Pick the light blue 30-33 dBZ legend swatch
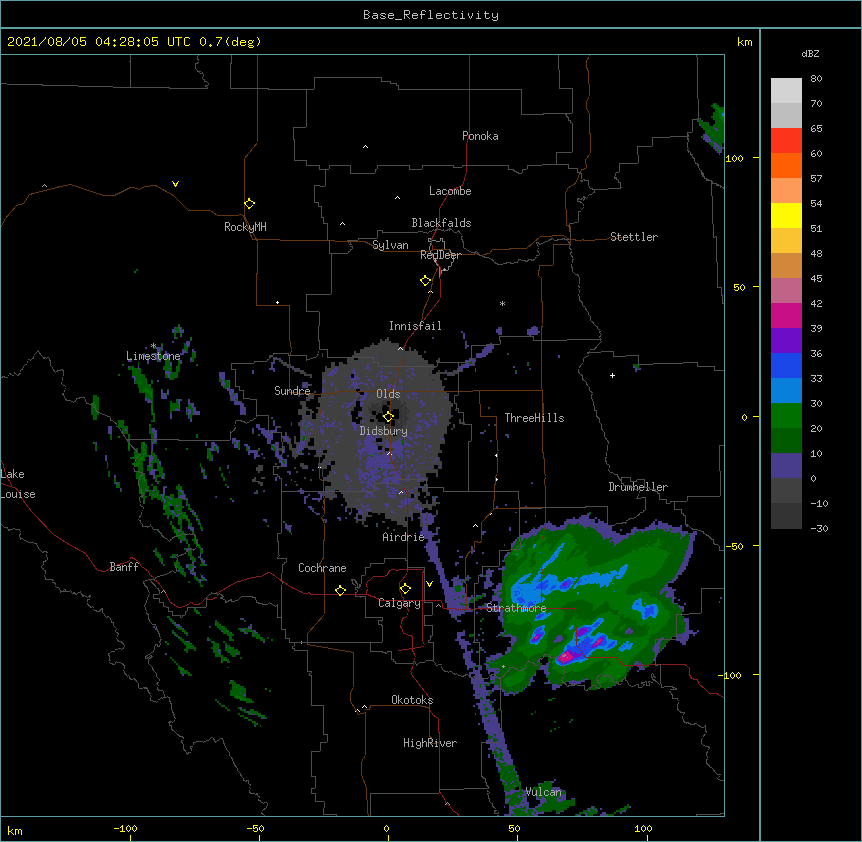 pyautogui.click(x=786, y=390)
